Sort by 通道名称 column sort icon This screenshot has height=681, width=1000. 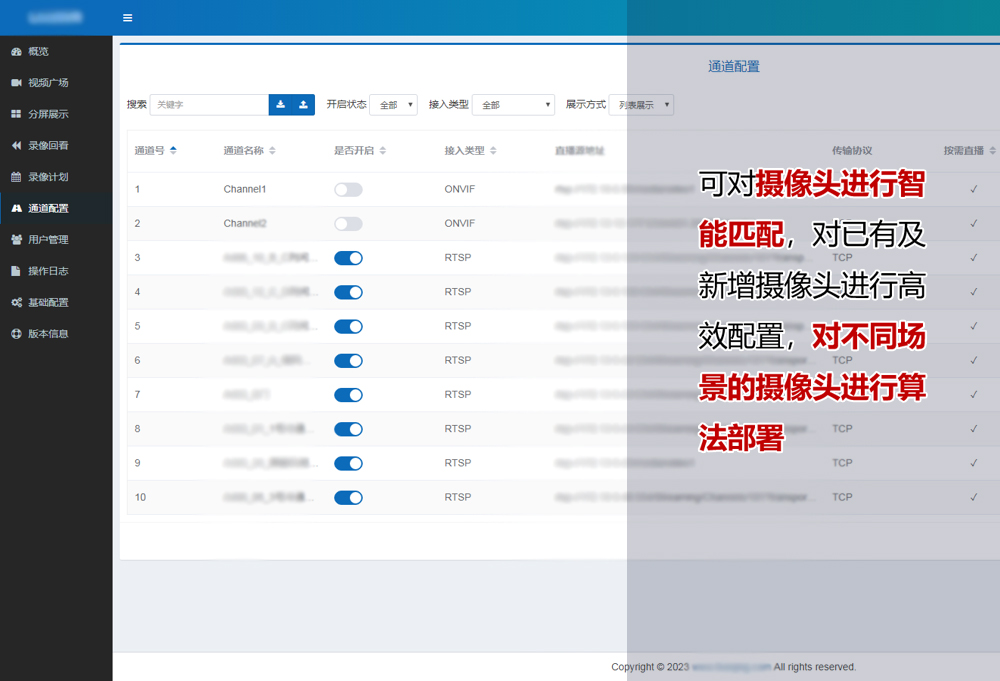272,151
